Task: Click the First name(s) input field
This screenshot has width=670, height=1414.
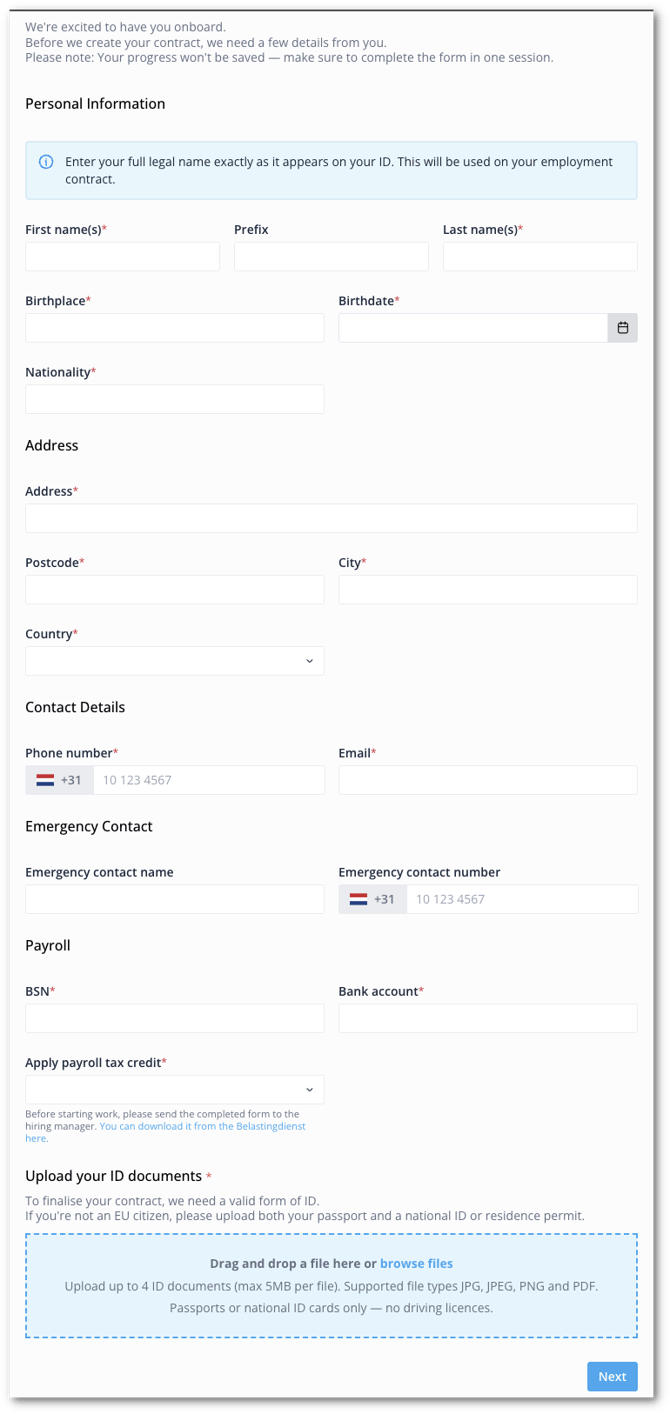Action: [122, 256]
